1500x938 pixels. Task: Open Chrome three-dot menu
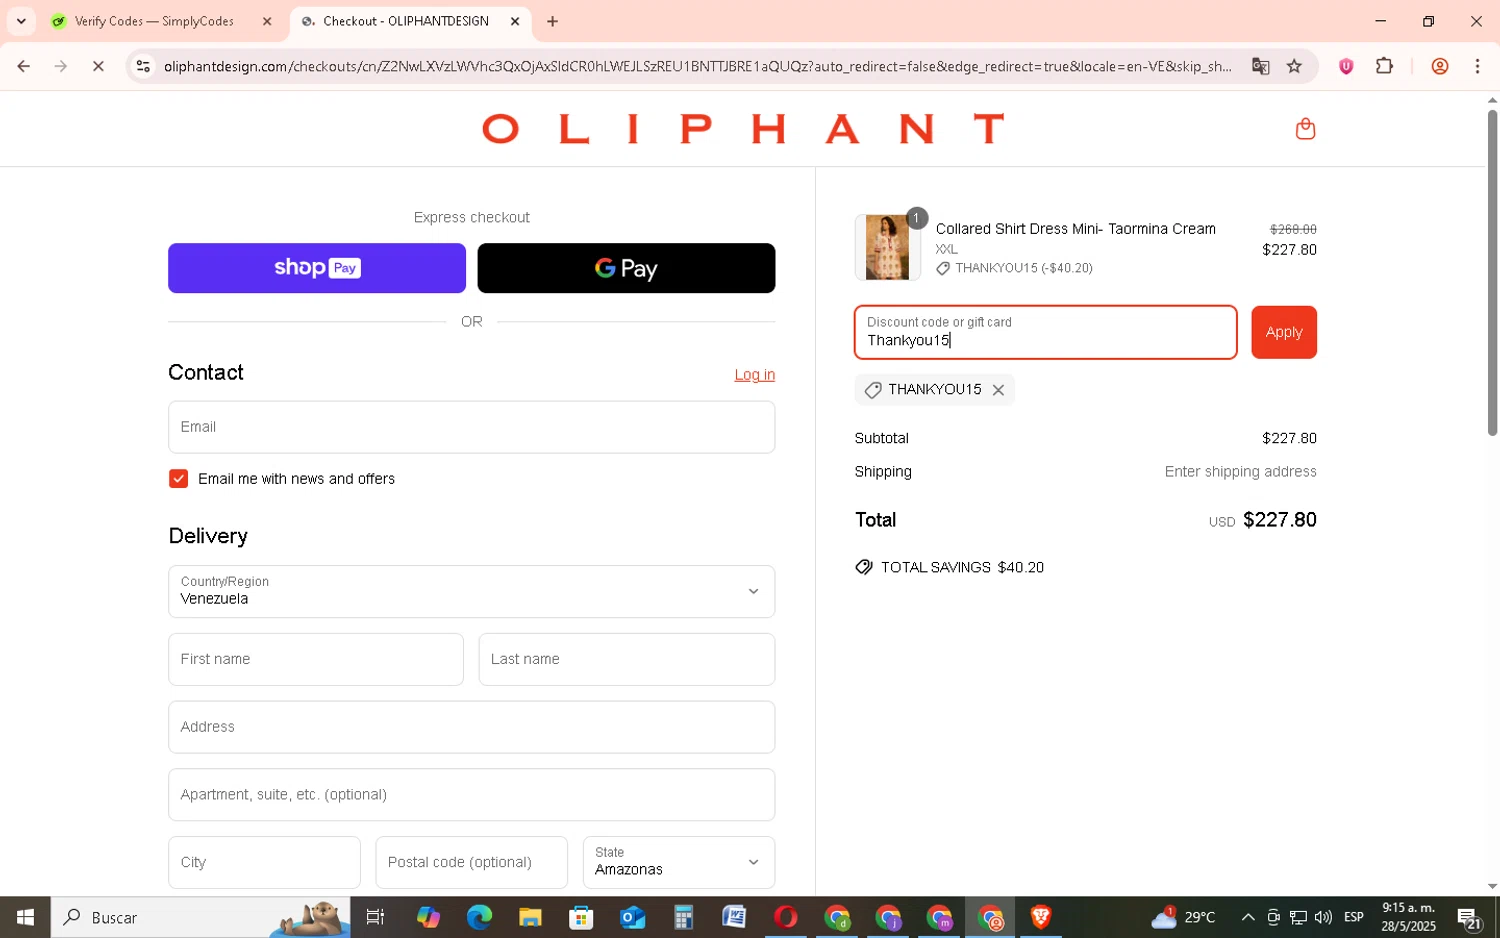point(1477,66)
